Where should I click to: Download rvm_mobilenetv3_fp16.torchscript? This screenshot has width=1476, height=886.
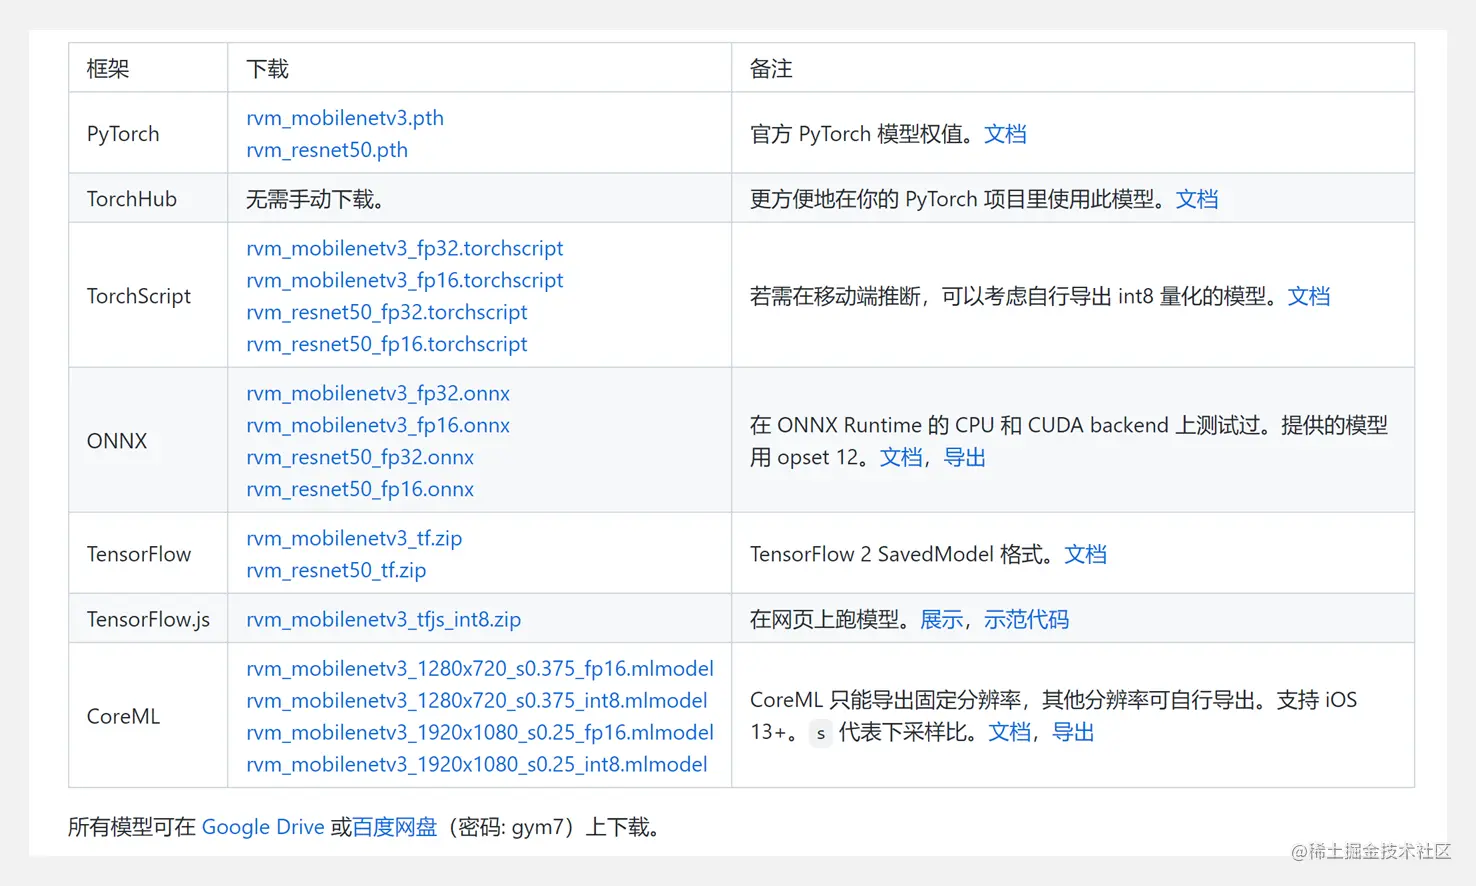coord(405,280)
